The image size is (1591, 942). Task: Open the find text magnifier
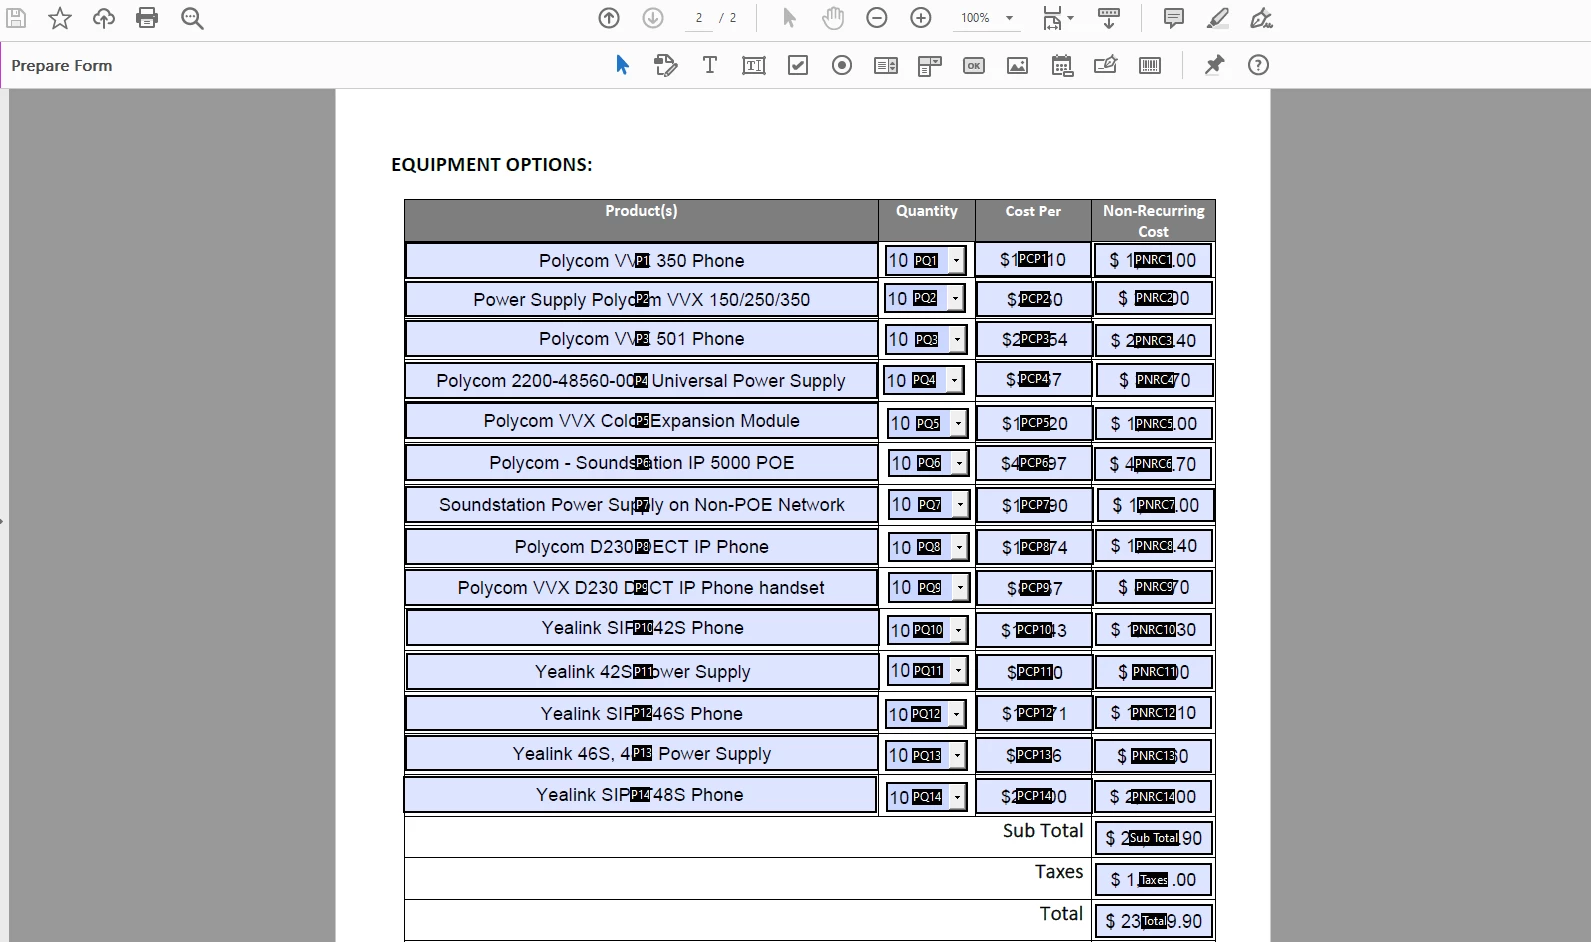[192, 18]
